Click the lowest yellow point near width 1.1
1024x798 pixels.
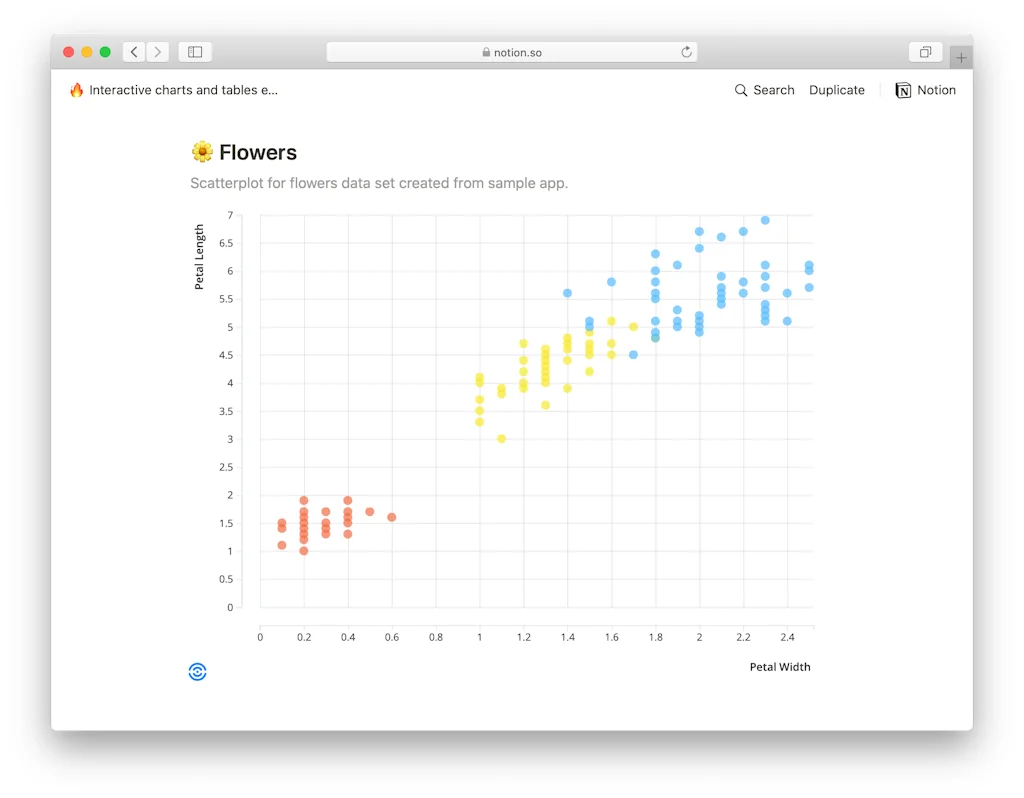[502, 439]
